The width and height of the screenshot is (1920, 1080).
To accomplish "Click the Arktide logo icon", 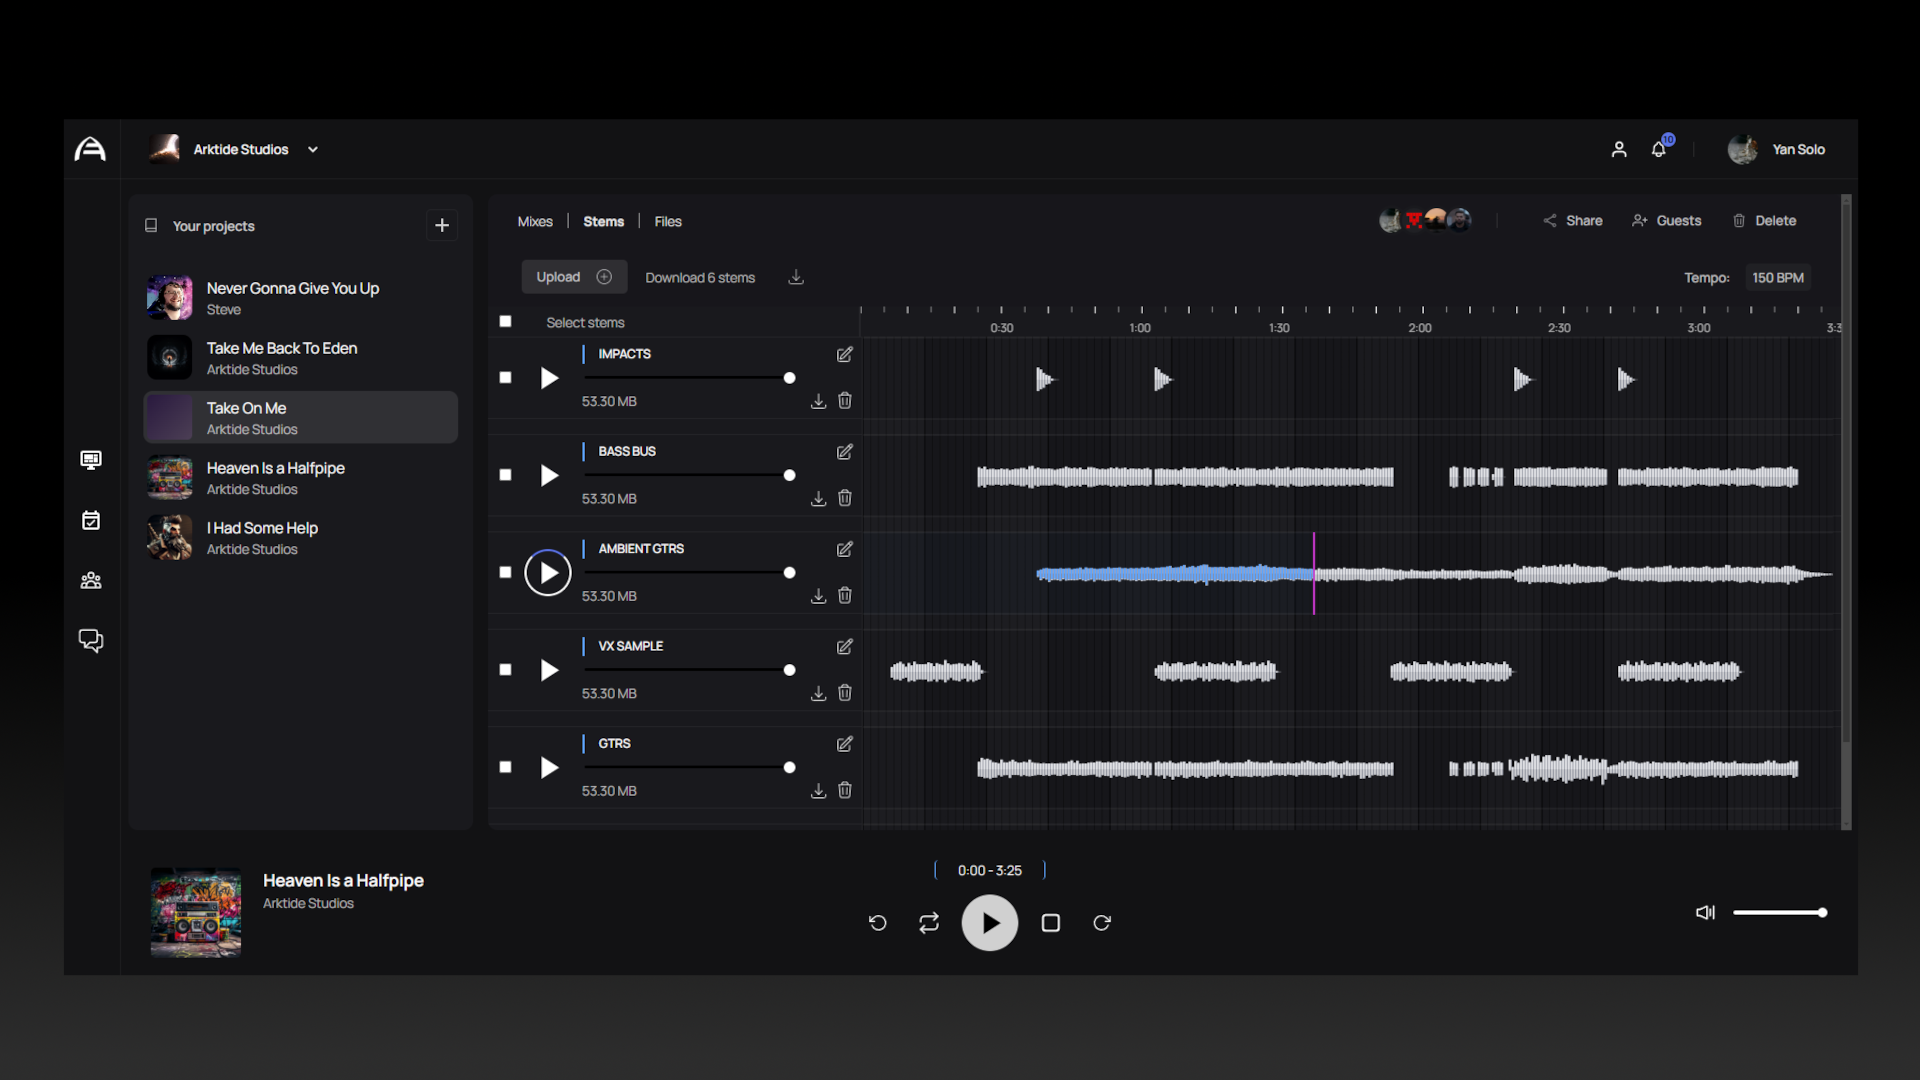I will coord(90,149).
